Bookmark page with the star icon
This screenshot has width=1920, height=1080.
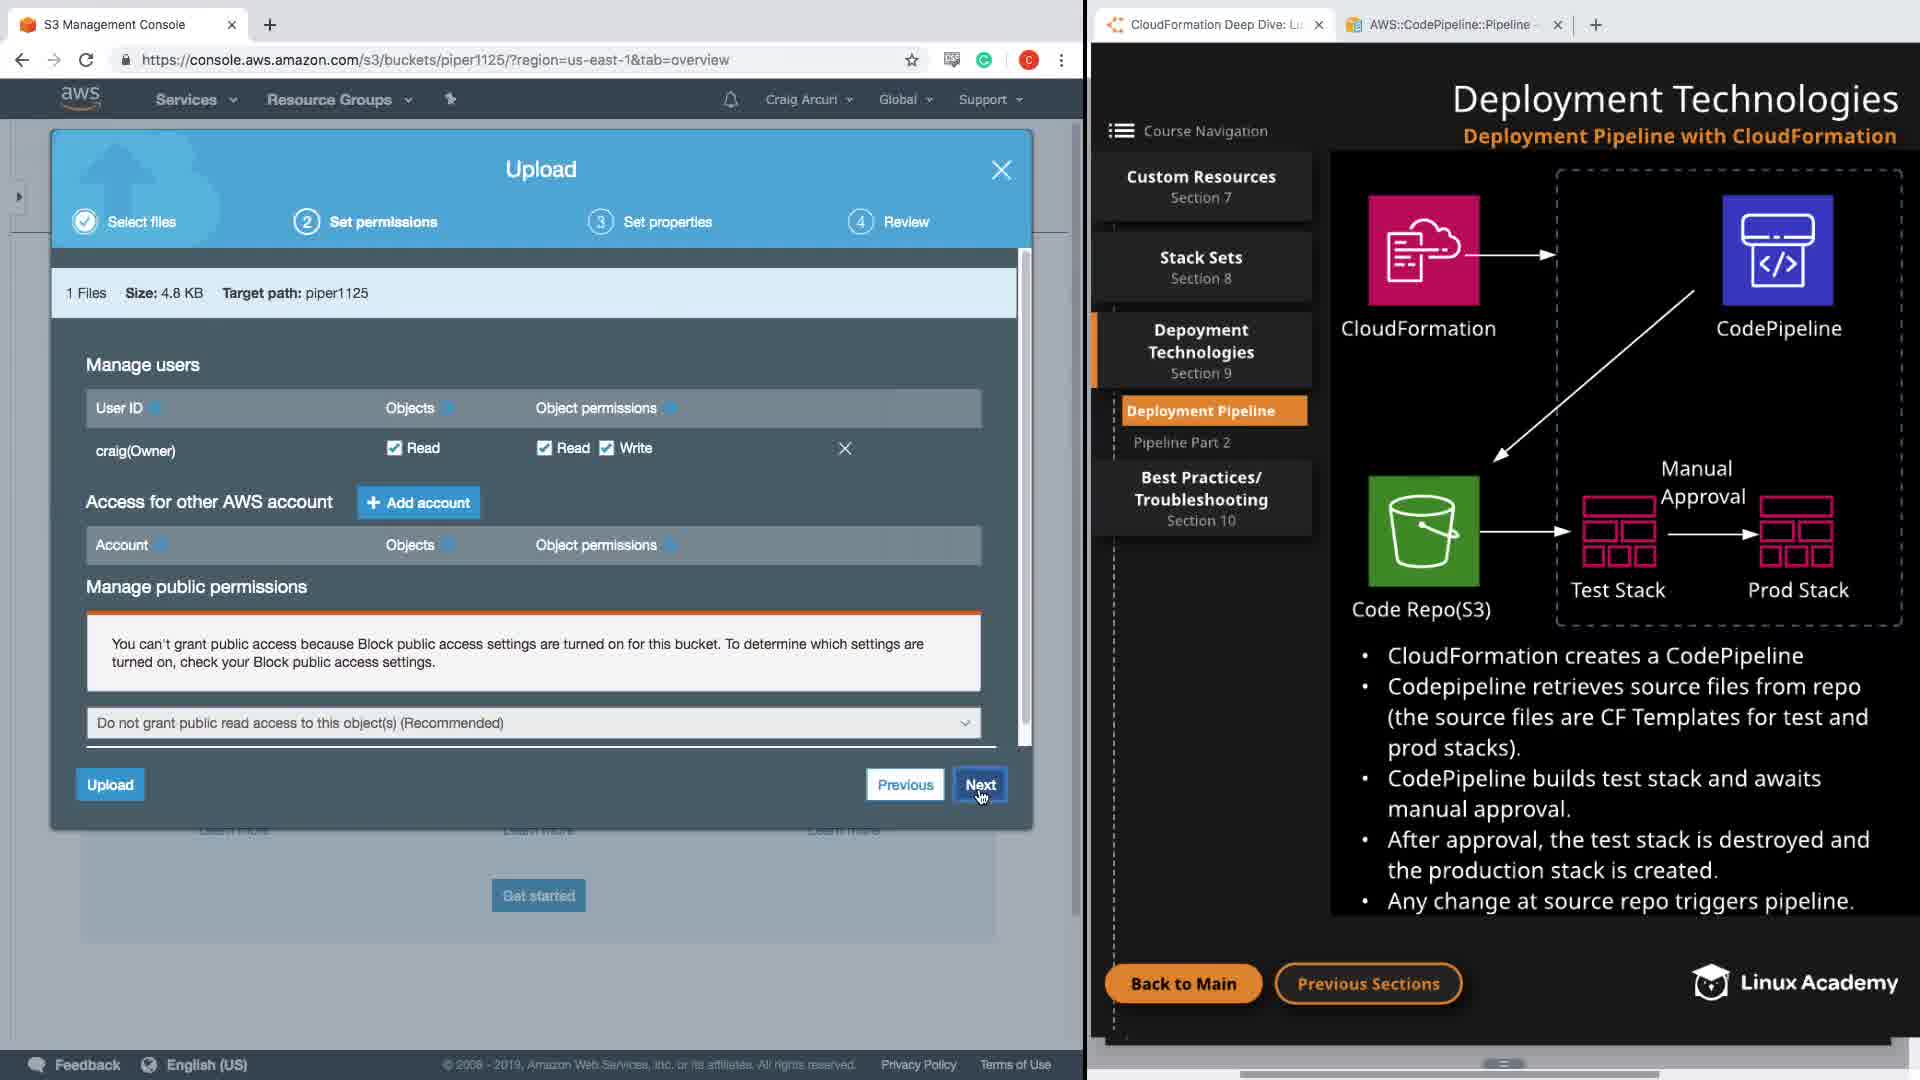[x=911, y=60]
